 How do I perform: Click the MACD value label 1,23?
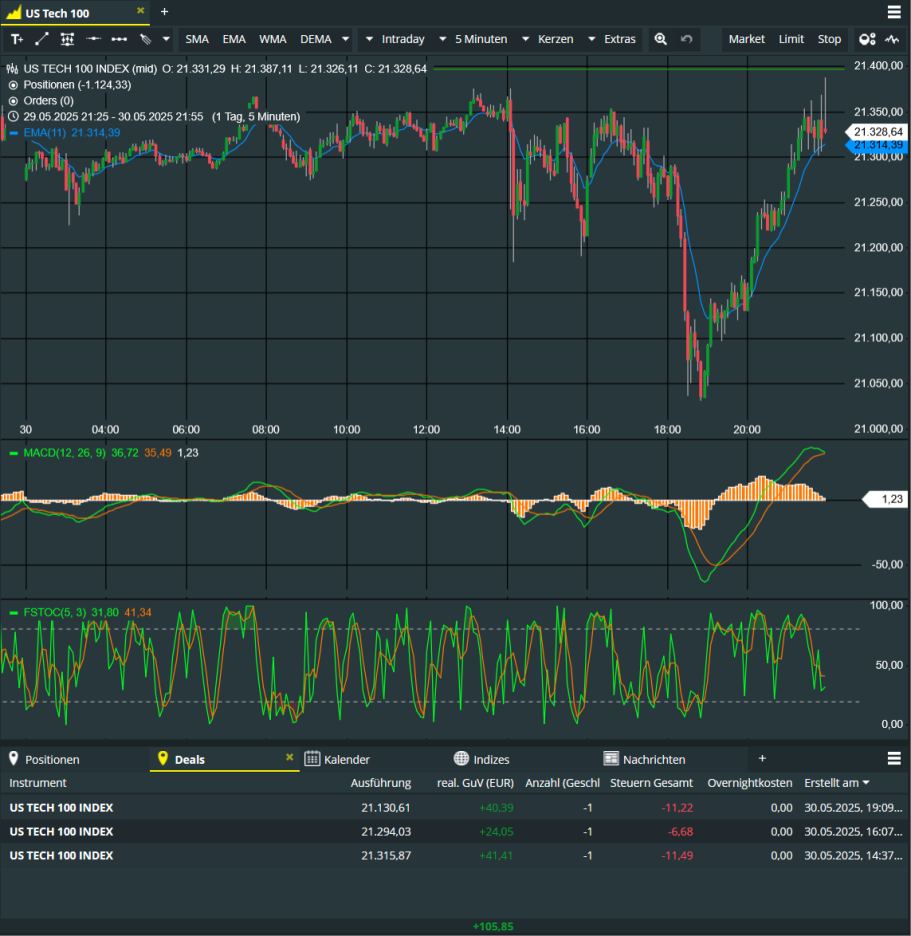886,499
